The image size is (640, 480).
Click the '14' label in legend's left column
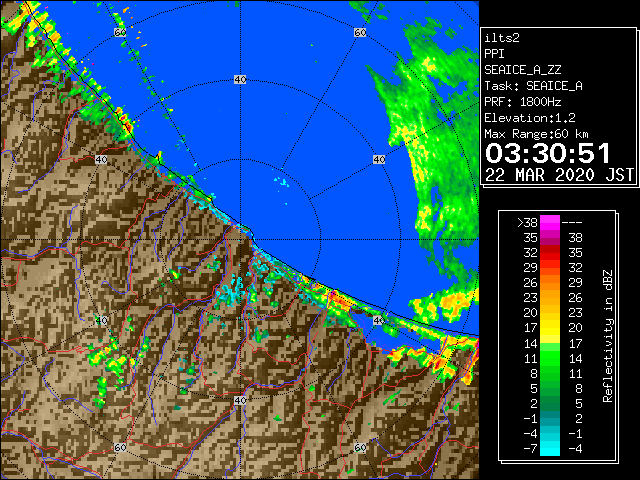(x=531, y=343)
